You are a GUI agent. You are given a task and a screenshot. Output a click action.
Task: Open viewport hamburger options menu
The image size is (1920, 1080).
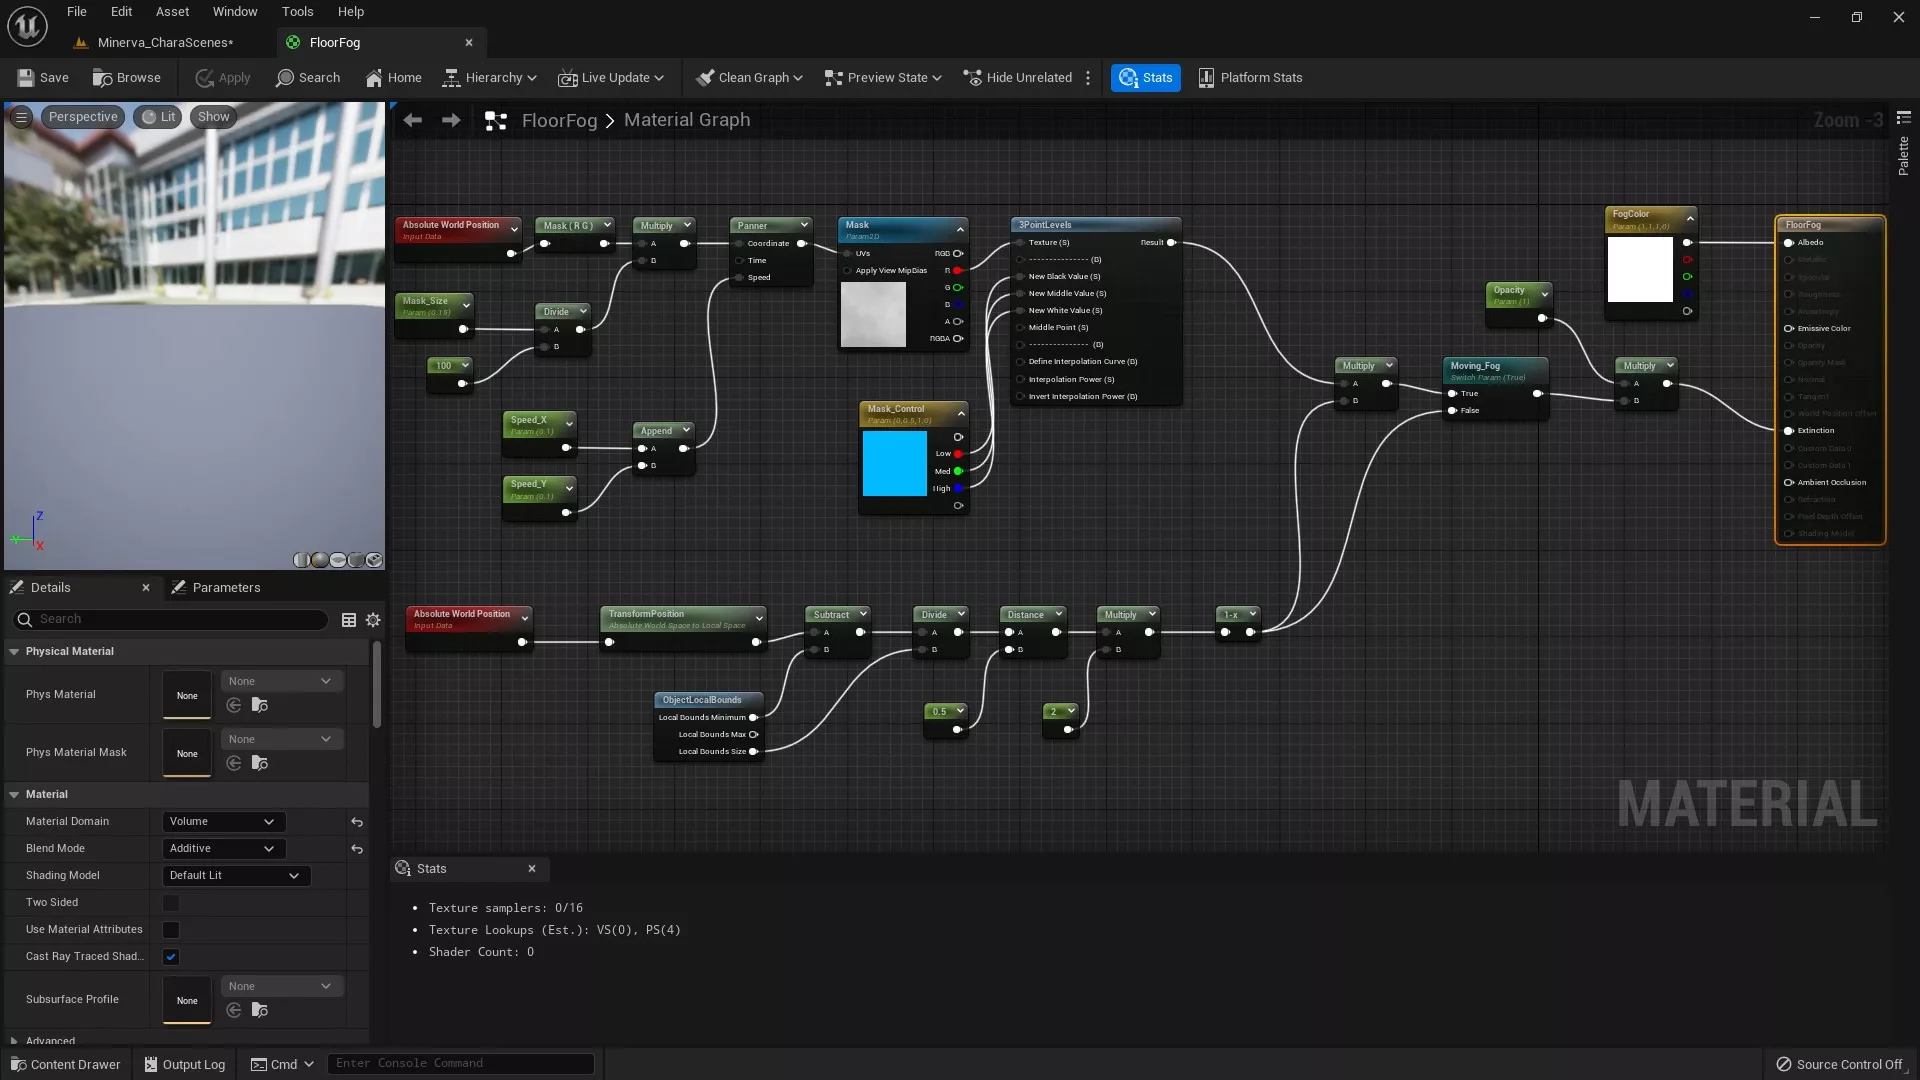21,117
